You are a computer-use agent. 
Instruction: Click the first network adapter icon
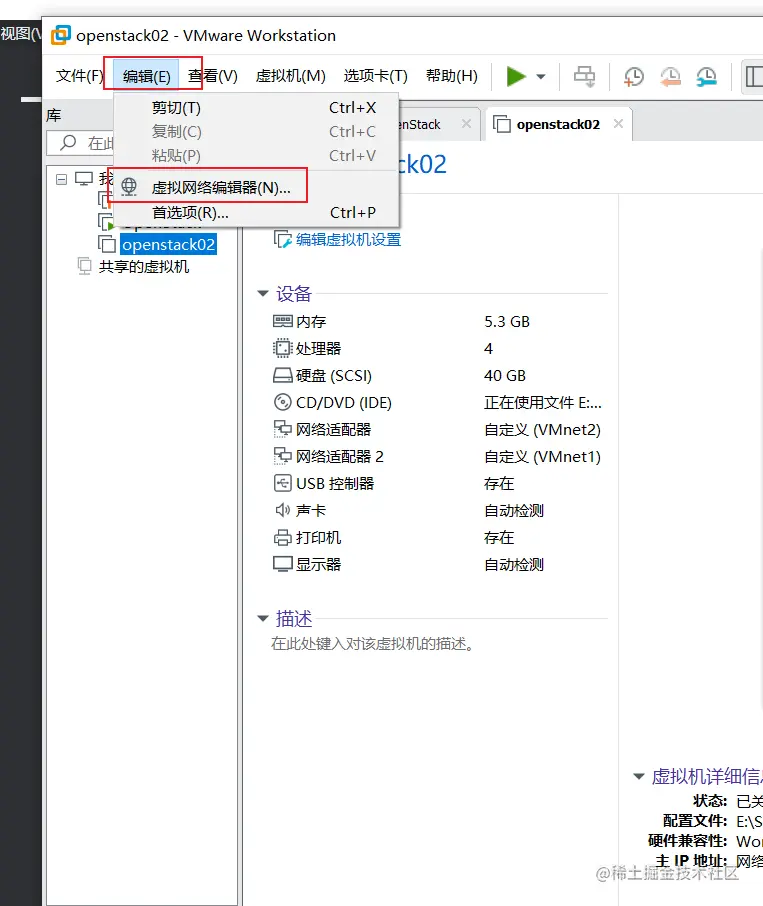point(282,429)
